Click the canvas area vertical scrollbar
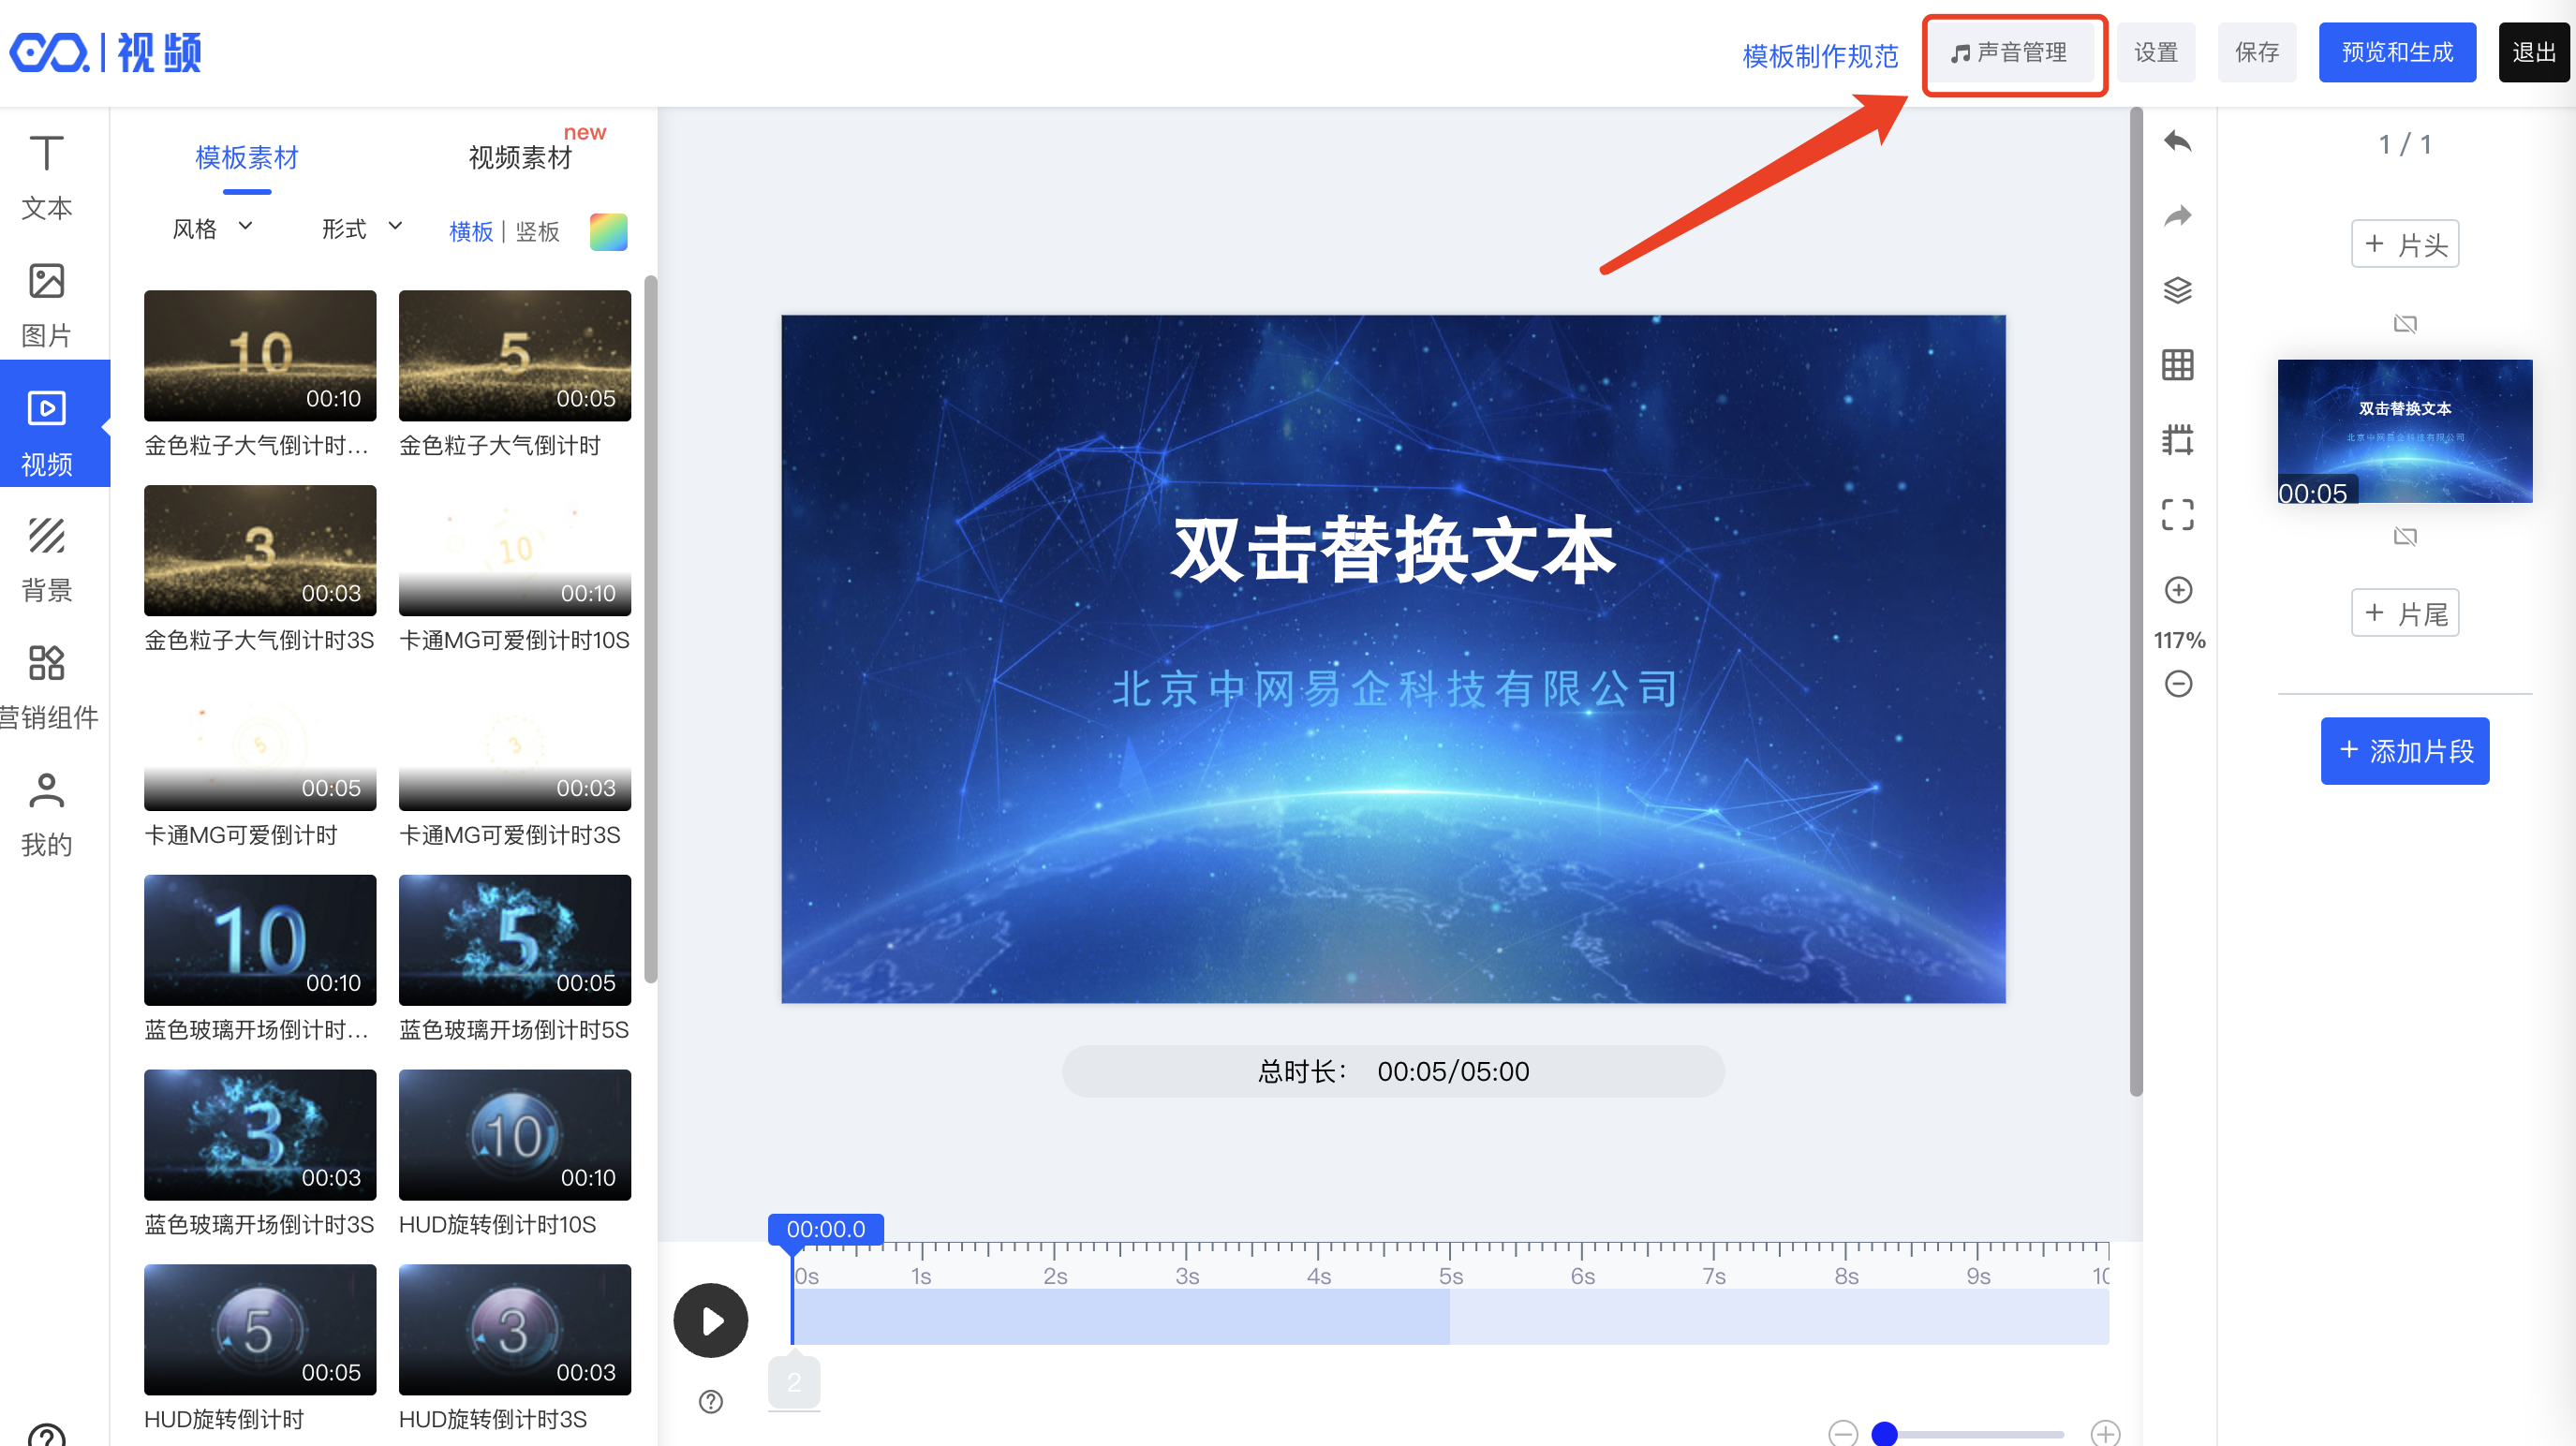The width and height of the screenshot is (2576, 1446). click(2136, 603)
